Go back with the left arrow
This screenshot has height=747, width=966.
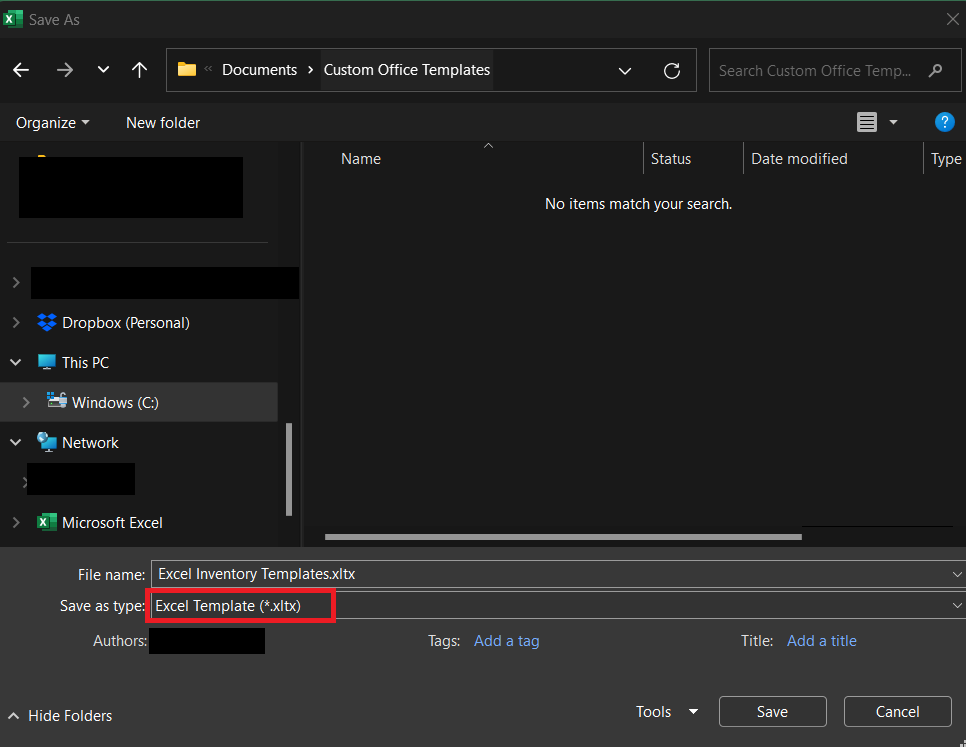point(21,70)
